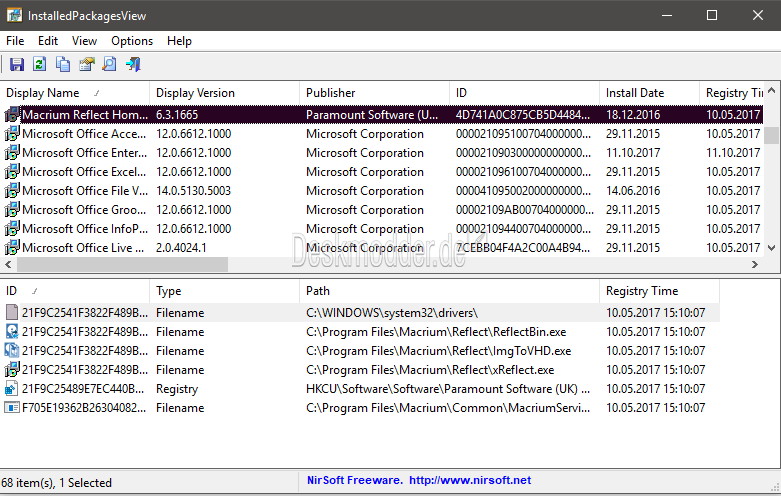Click version 14.0.5130.5003 cell

pyautogui.click(x=193, y=191)
